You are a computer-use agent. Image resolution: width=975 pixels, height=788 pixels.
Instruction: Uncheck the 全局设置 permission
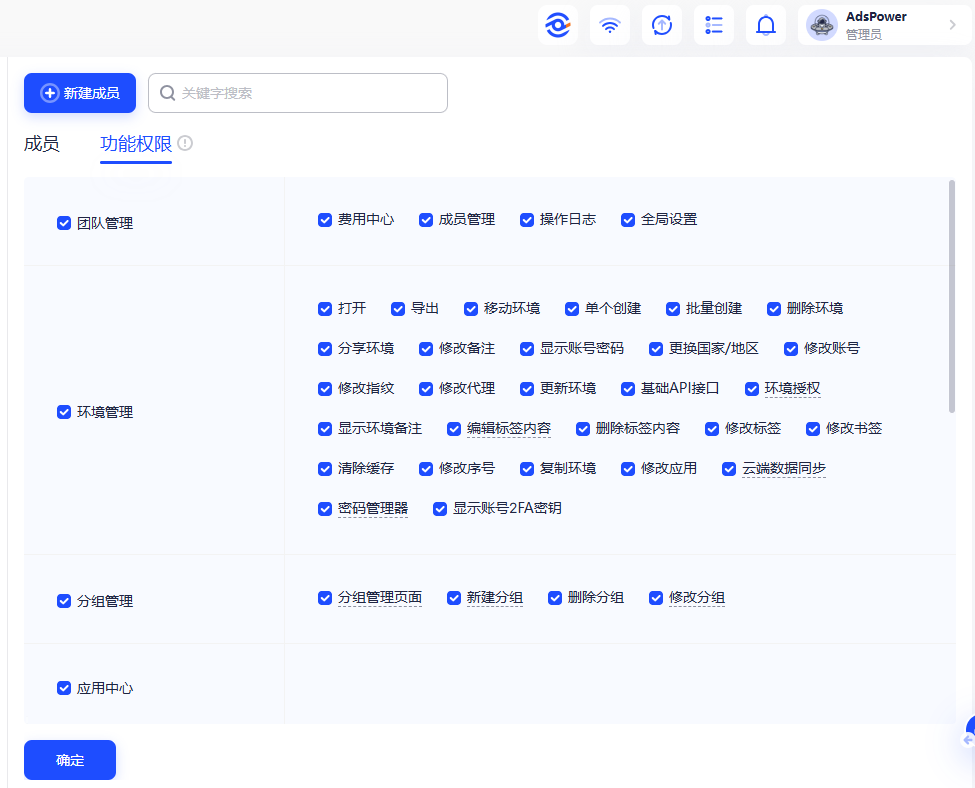628,220
